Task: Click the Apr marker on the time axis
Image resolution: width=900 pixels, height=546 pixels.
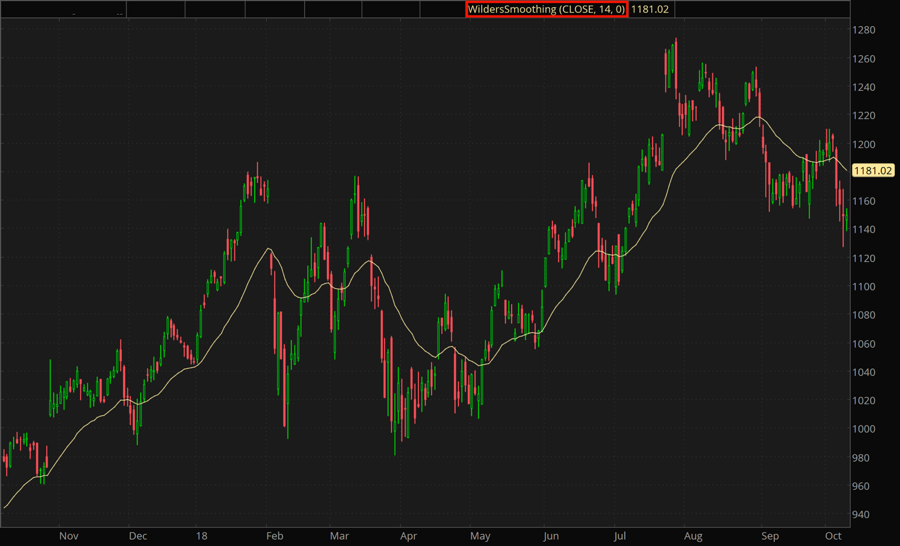Action: tap(407, 535)
